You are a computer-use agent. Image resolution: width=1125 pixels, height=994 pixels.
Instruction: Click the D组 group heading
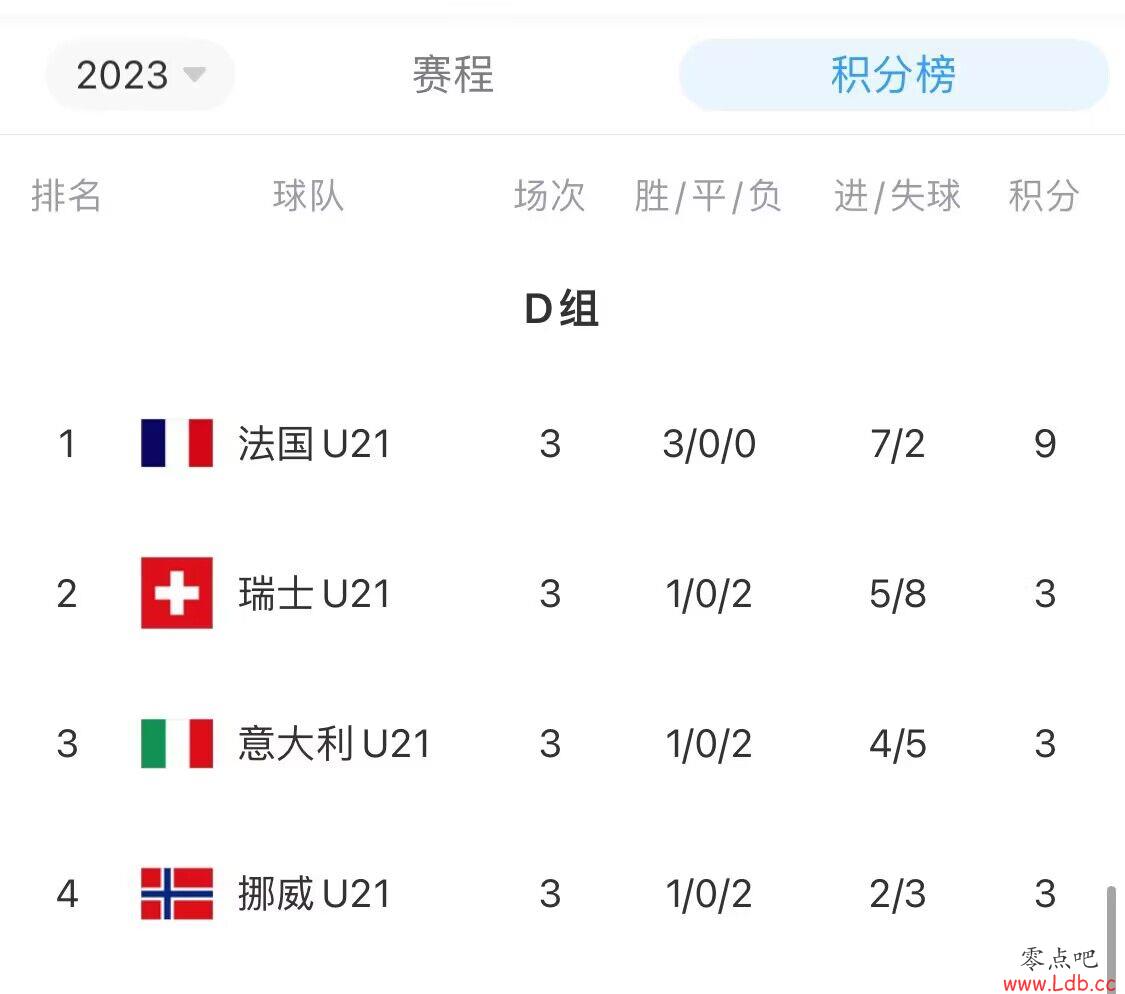coord(562,309)
